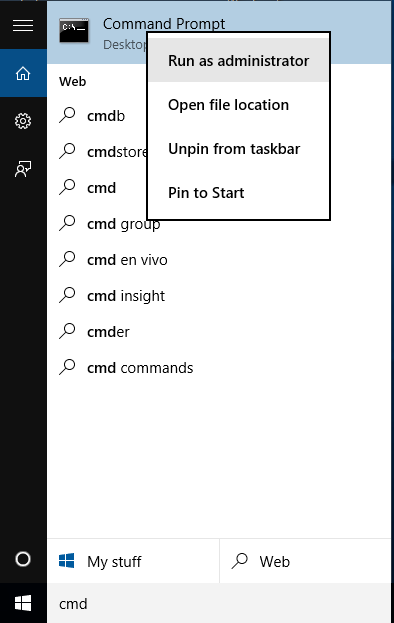Viewport: 394px width, 623px height.
Task: Open the Windows Start button
Action: [23, 603]
